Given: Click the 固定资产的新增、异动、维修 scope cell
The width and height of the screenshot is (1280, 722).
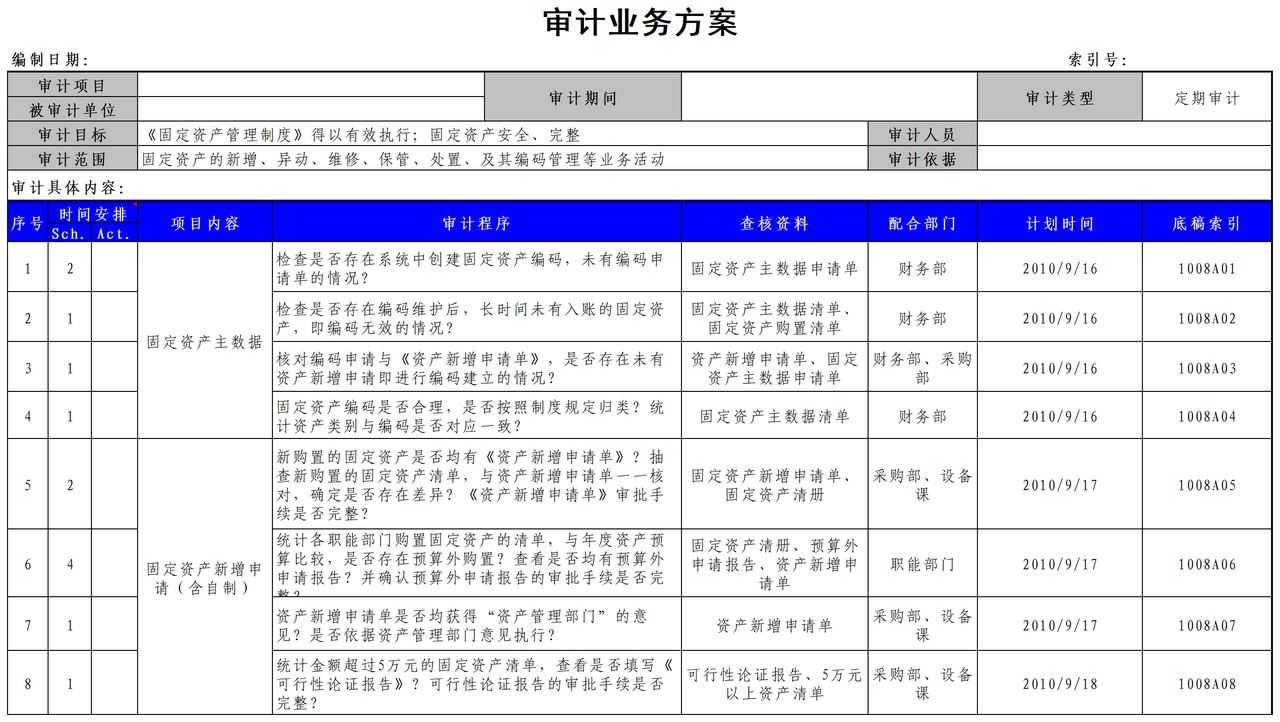Looking at the screenshot, I should click(x=503, y=158).
